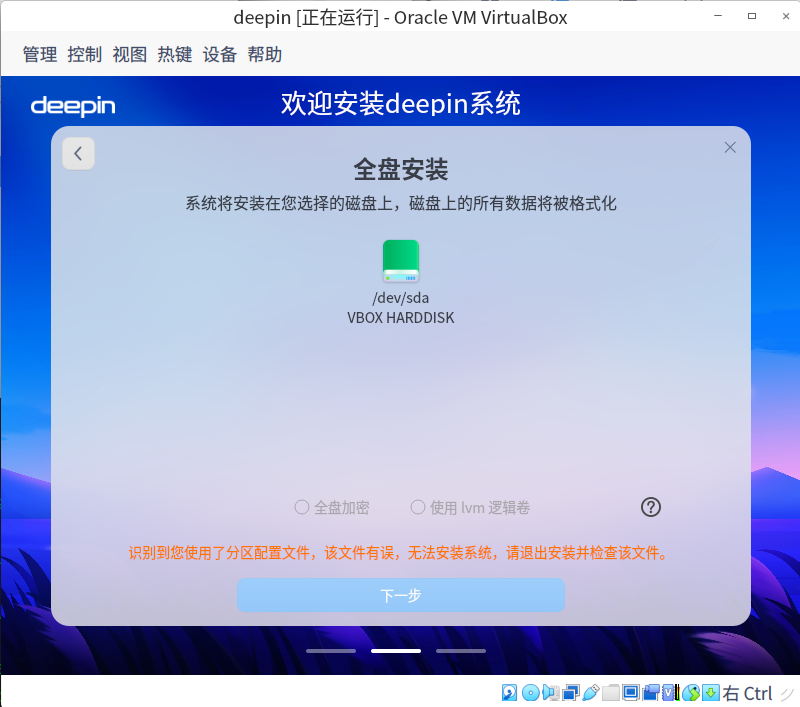Enable the 使用 lvm 逻辑卷 option
The width and height of the screenshot is (800, 707).
click(x=417, y=507)
